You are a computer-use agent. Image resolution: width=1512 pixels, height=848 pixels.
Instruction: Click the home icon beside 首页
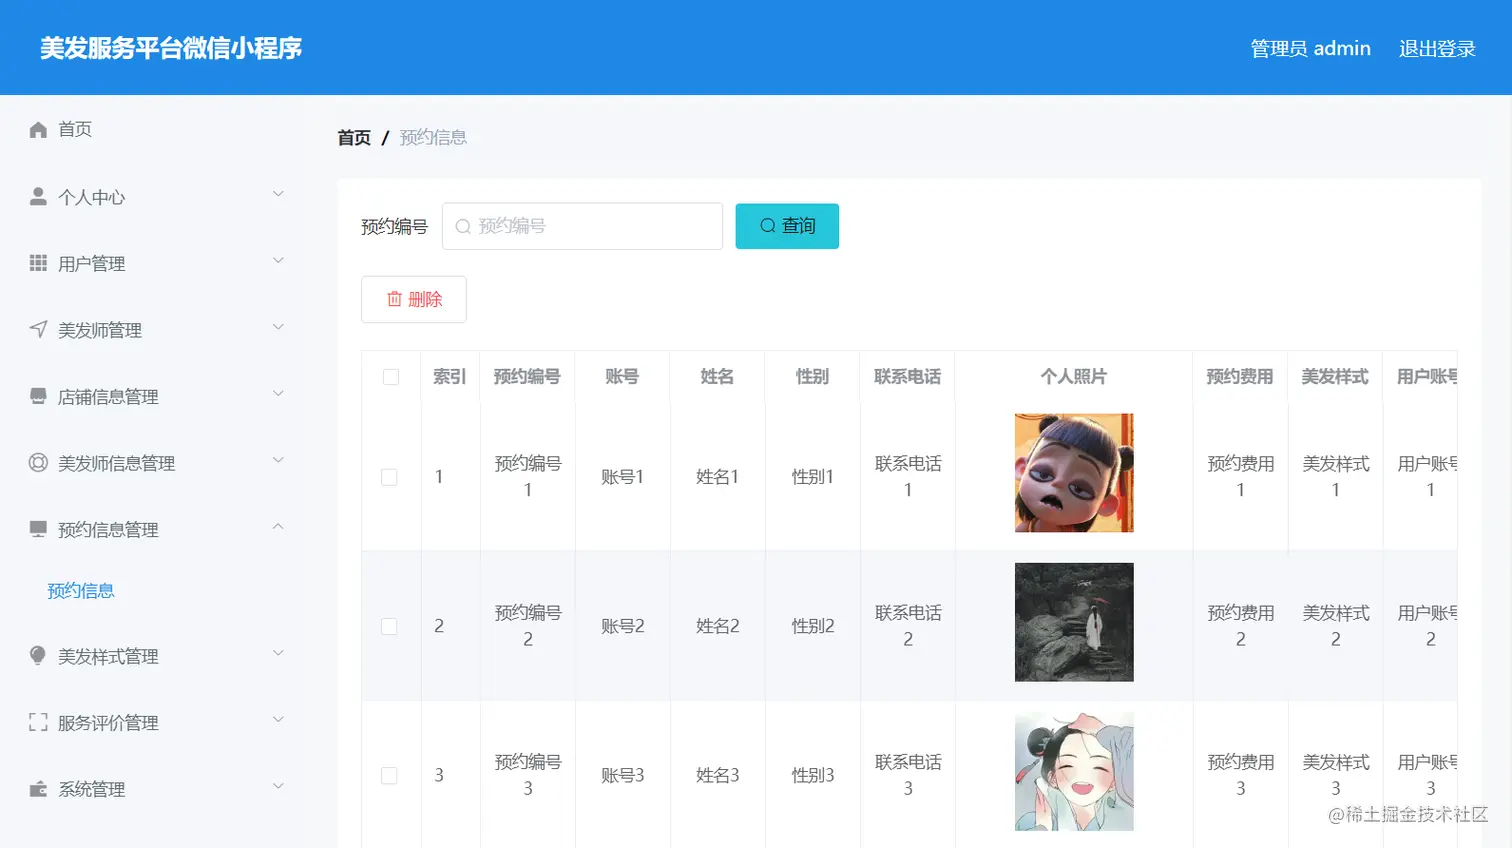pos(38,130)
